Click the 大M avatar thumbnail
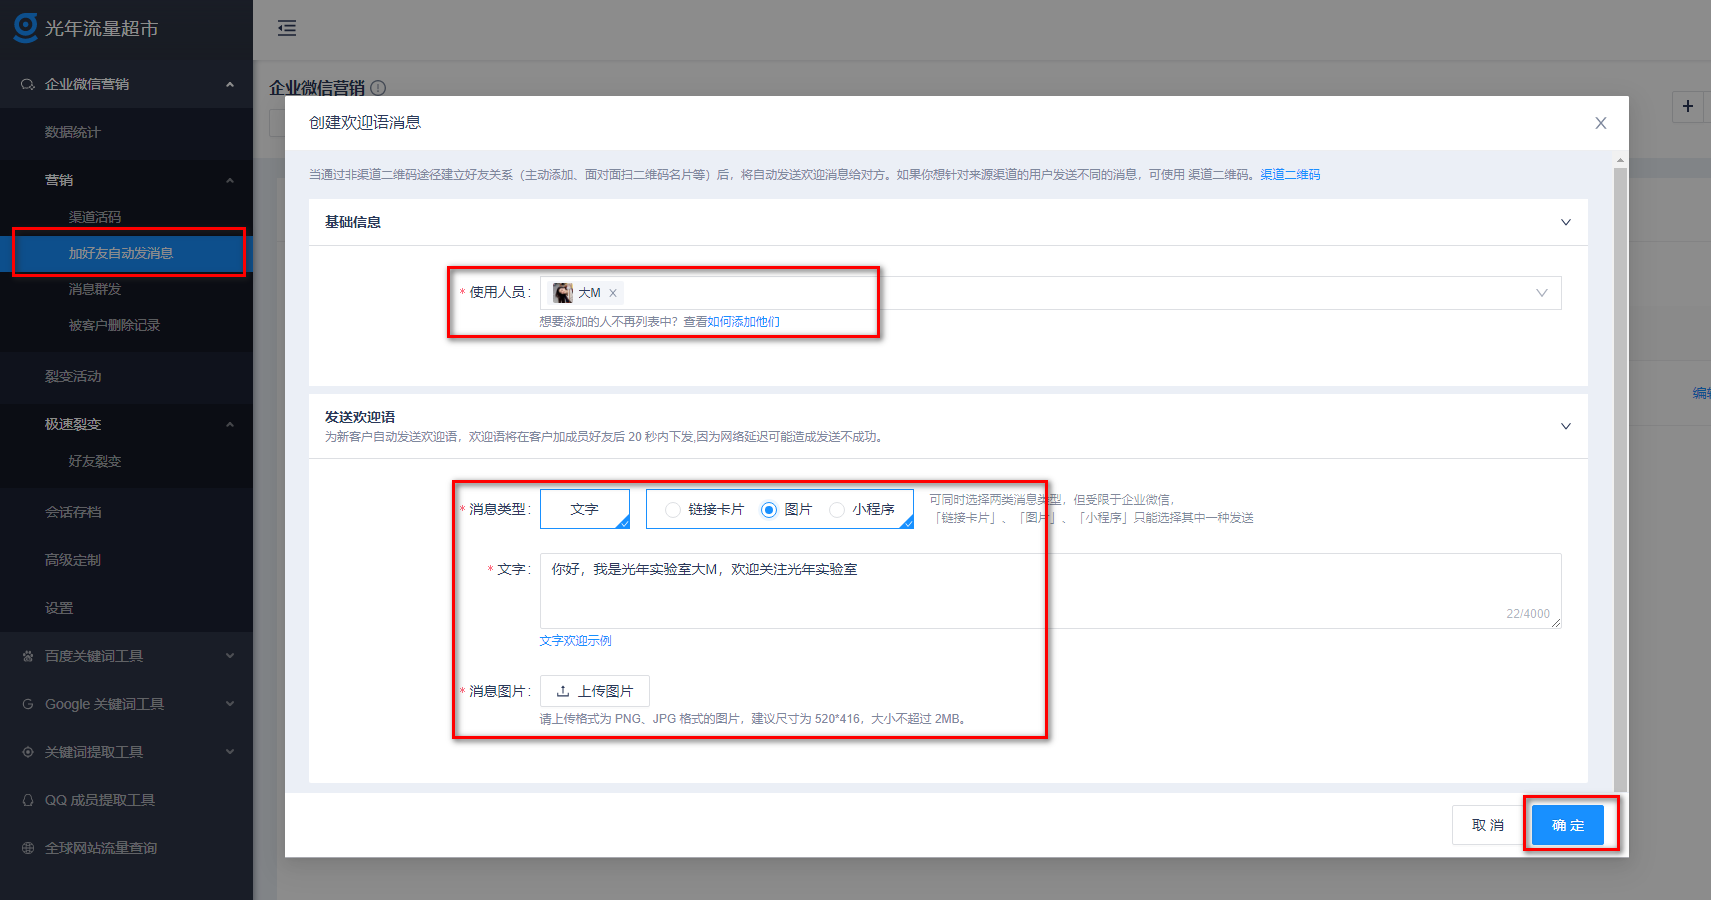This screenshot has height=900, width=1711. pos(563,293)
